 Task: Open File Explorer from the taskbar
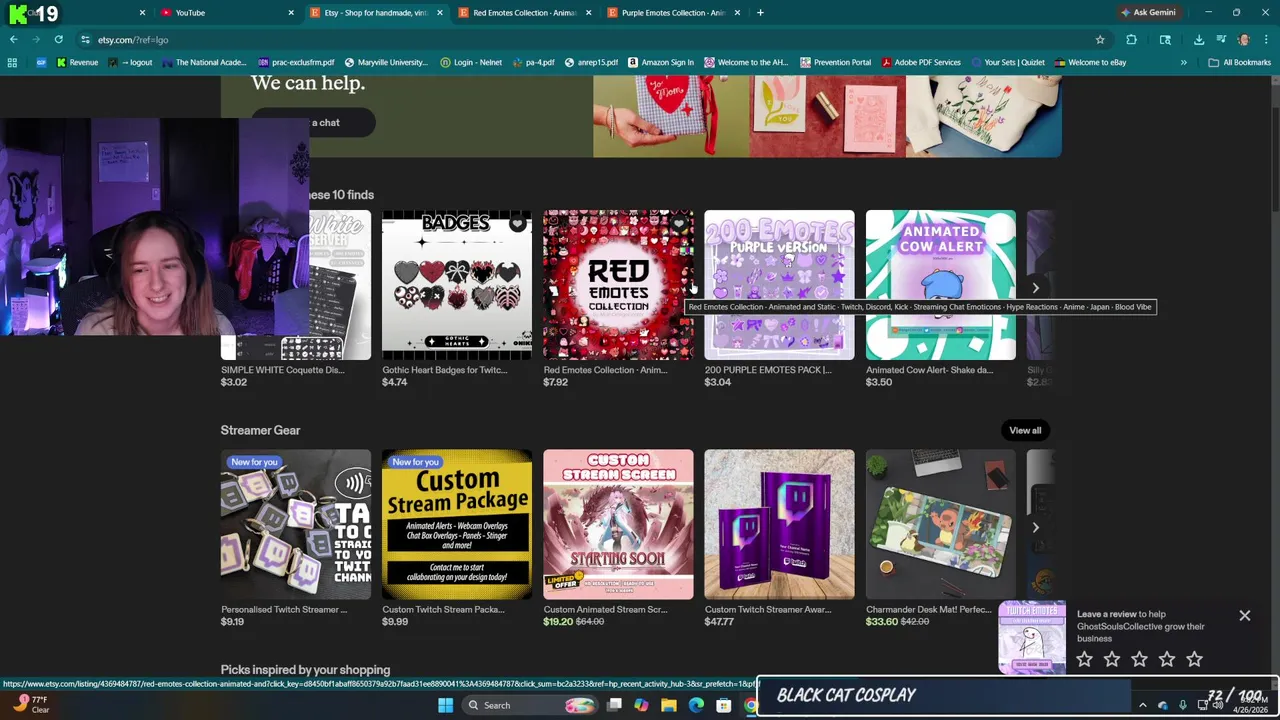pyautogui.click(x=669, y=705)
